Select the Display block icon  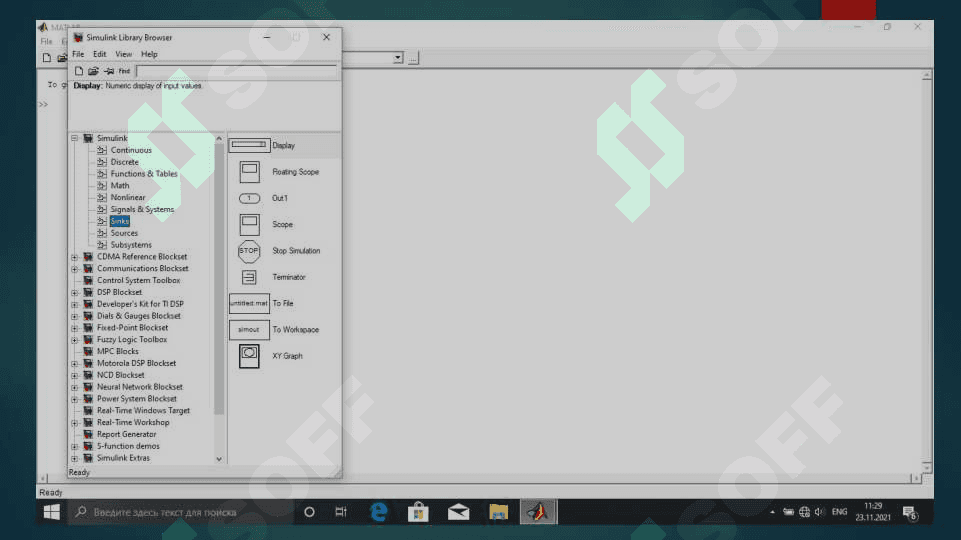(249, 145)
